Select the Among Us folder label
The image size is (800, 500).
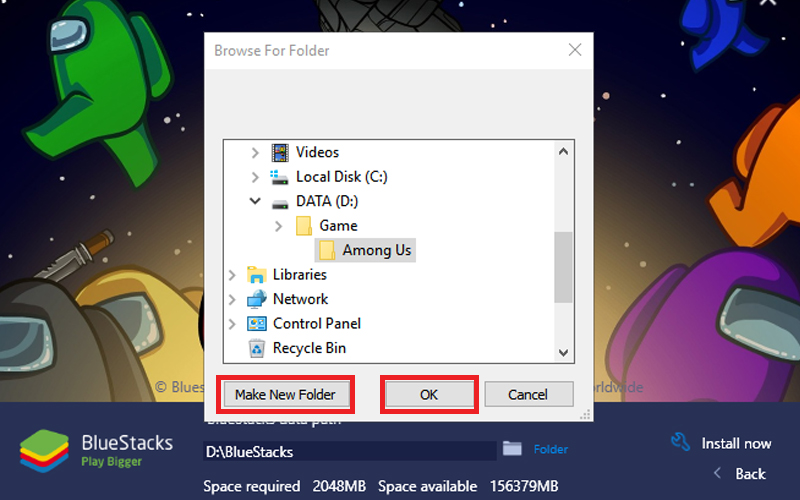tap(377, 250)
